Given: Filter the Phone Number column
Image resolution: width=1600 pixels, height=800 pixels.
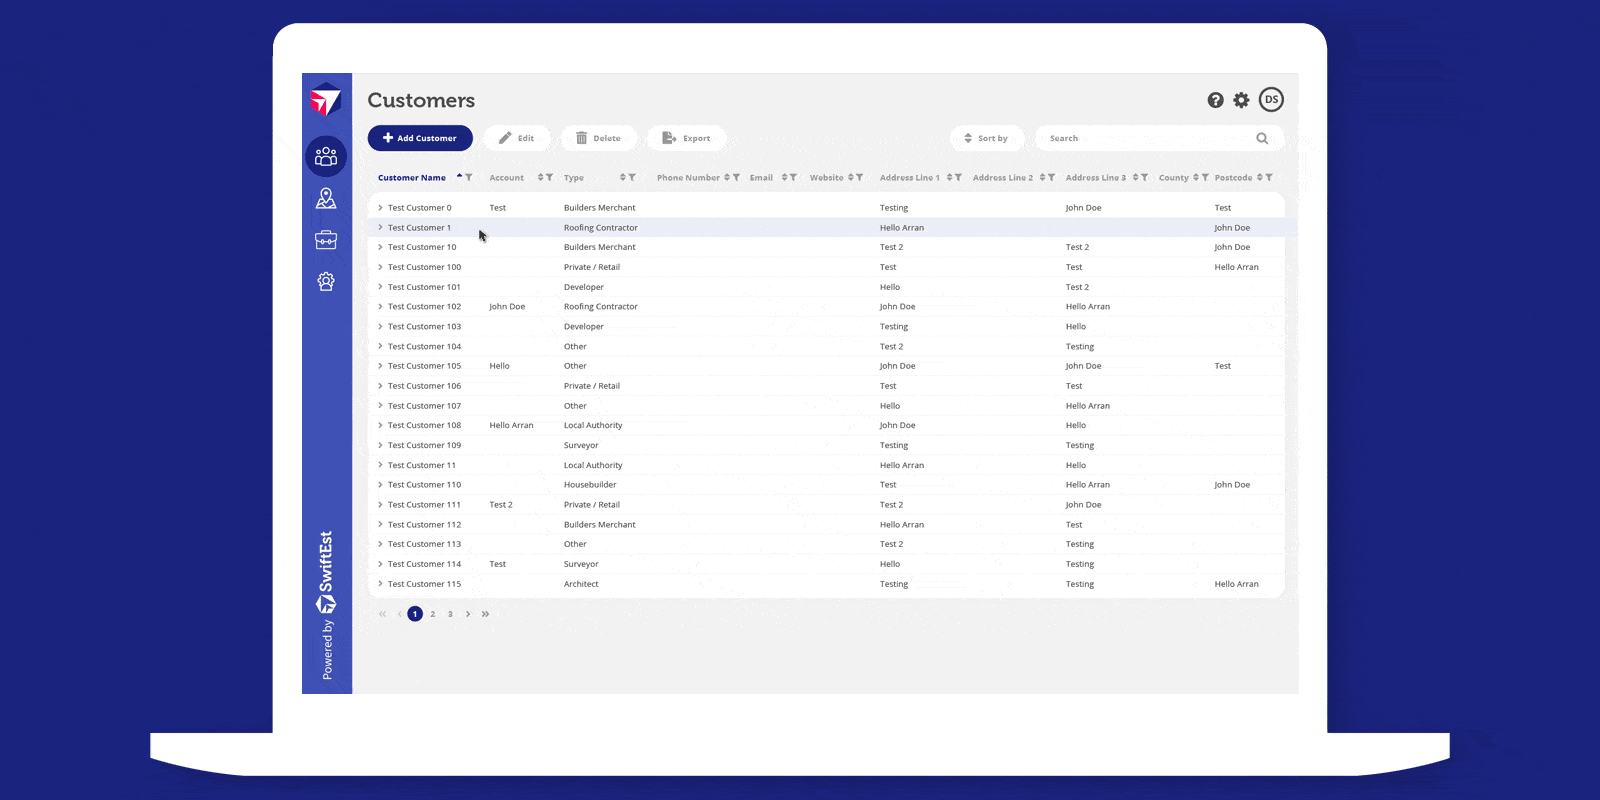Looking at the screenshot, I should tap(736, 177).
